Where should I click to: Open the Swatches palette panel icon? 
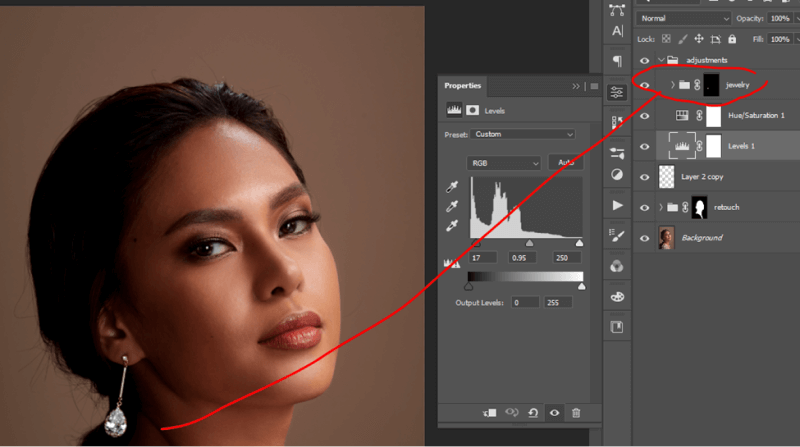click(617, 297)
